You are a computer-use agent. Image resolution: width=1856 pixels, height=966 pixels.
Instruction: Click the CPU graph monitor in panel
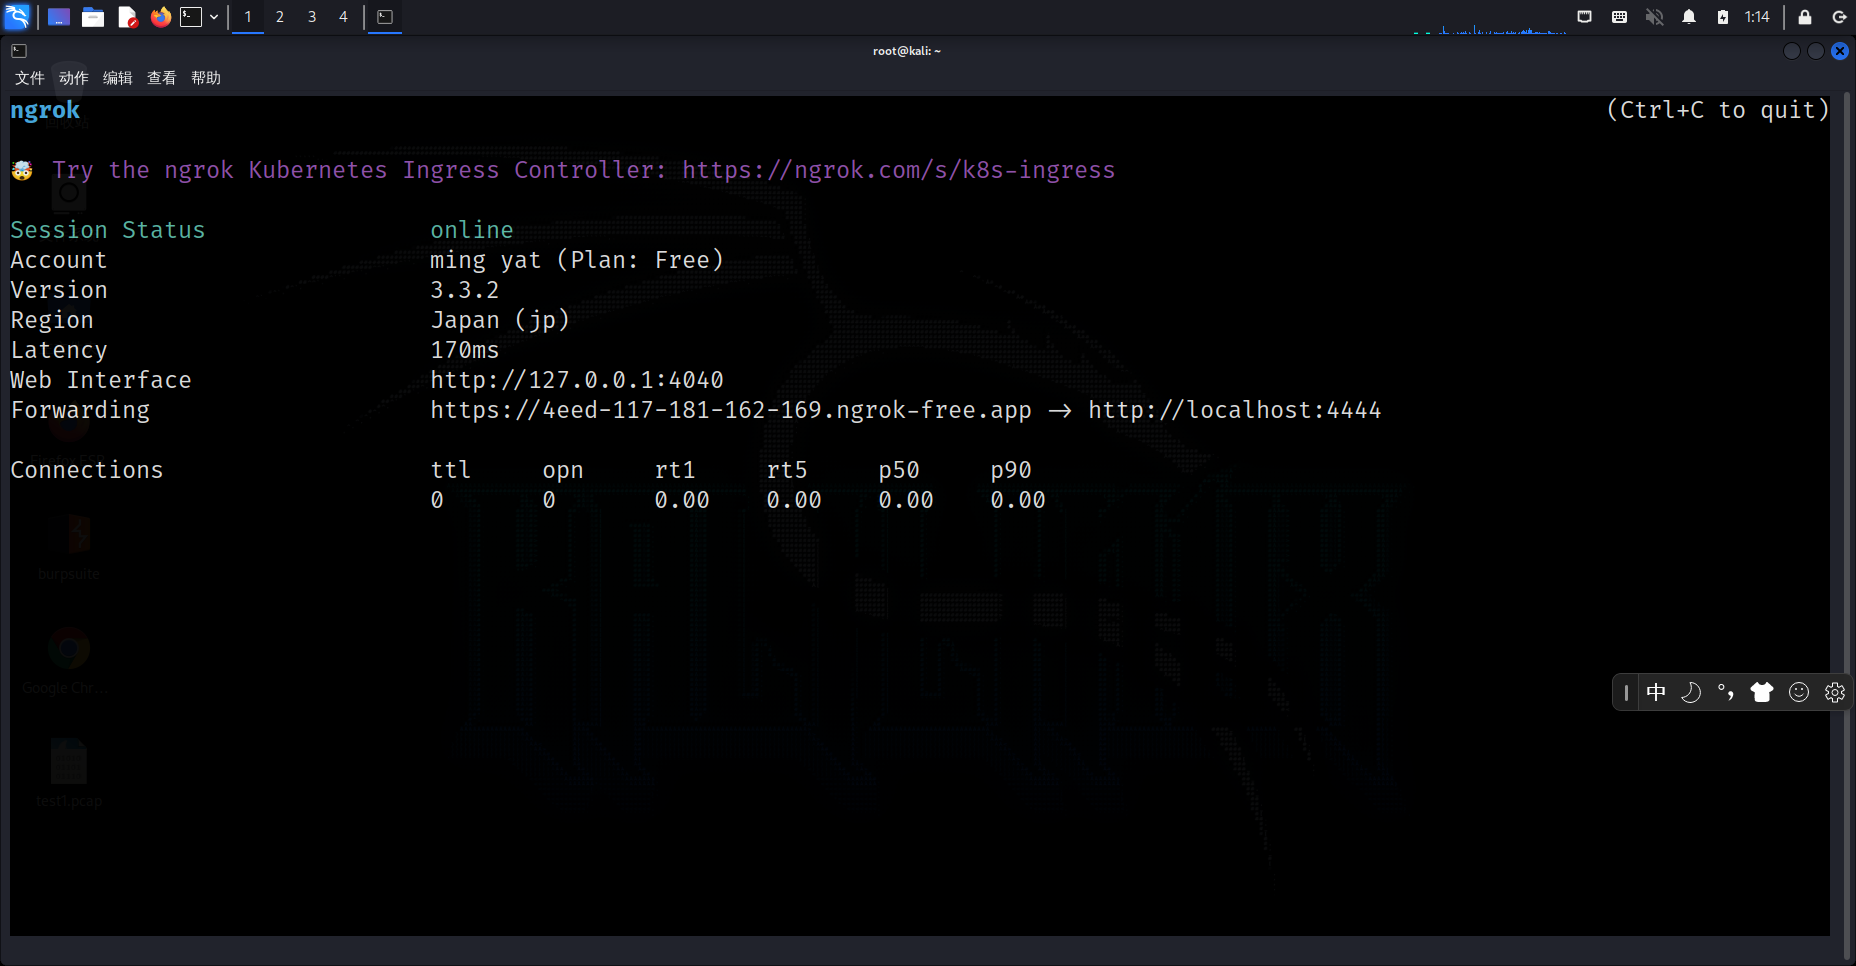point(1490,19)
